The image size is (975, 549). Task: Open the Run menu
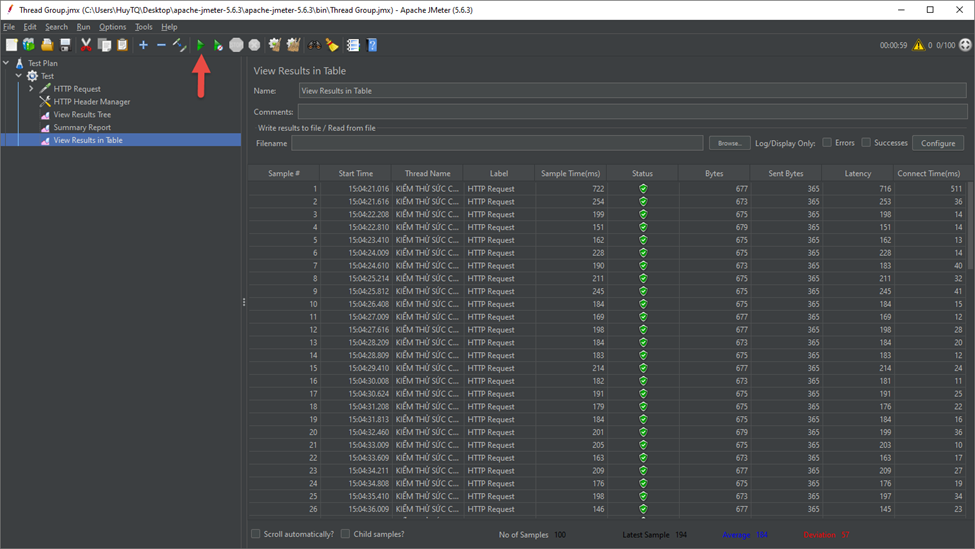coord(83,27)
